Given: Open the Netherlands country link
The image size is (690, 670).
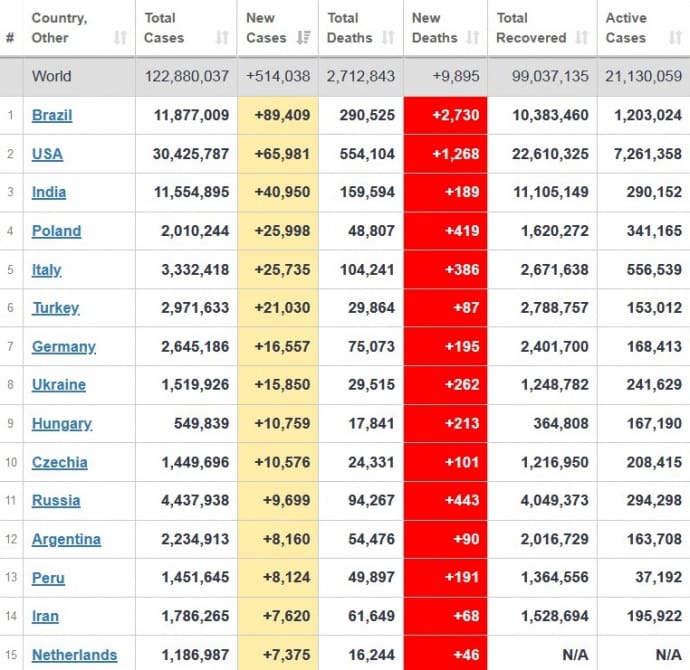Looking at the screenshot, I should [74, 656].
